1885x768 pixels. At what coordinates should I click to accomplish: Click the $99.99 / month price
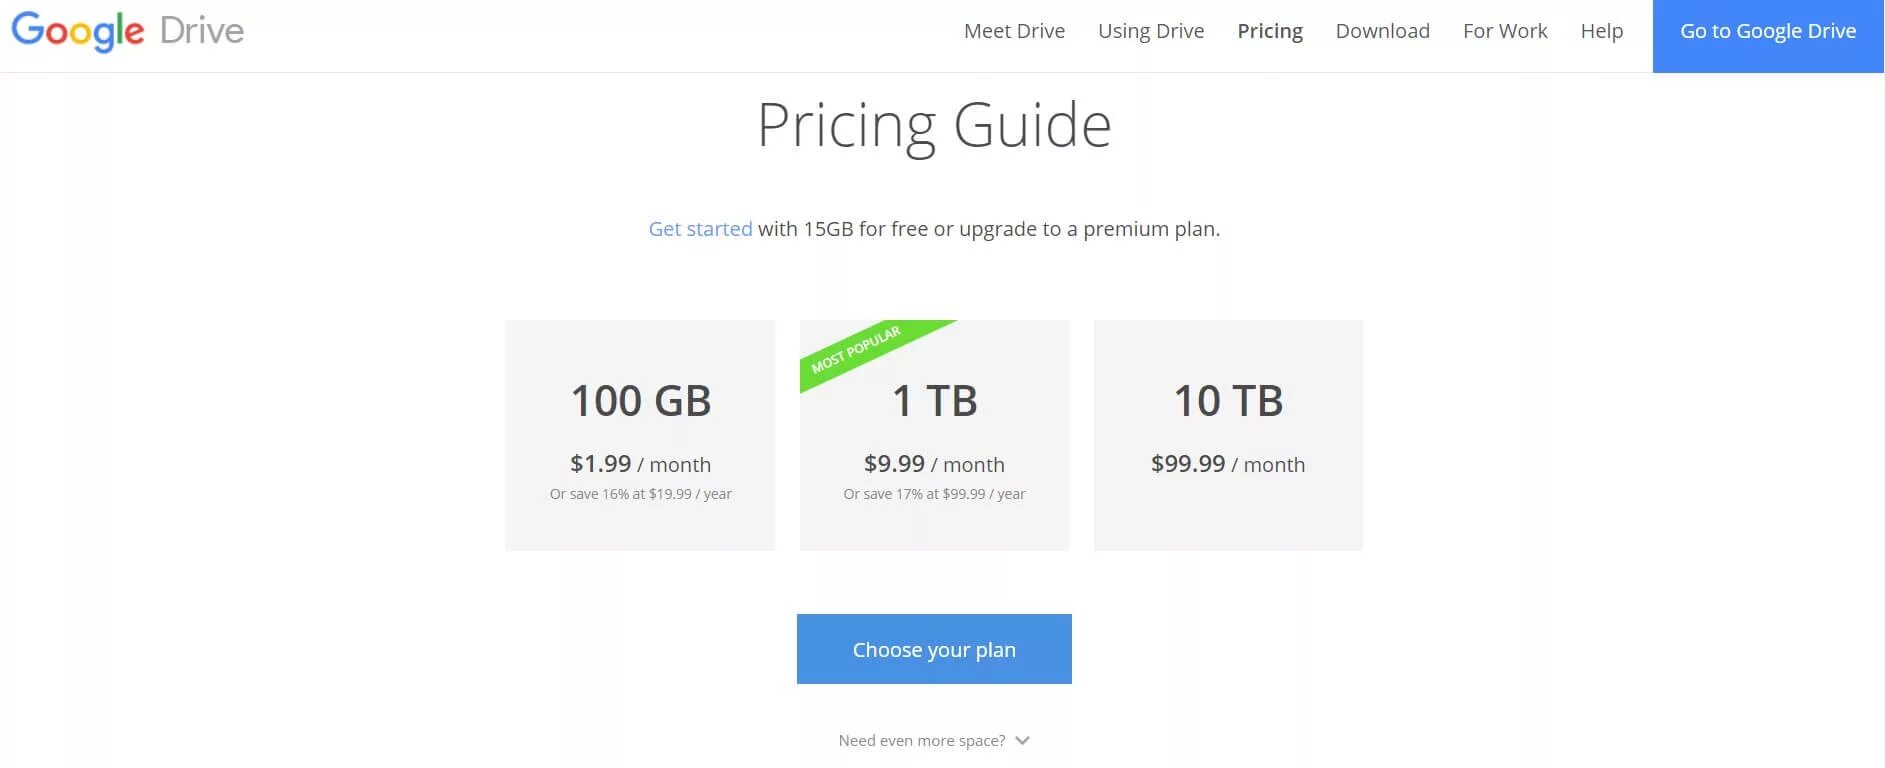click(1227, 464)
